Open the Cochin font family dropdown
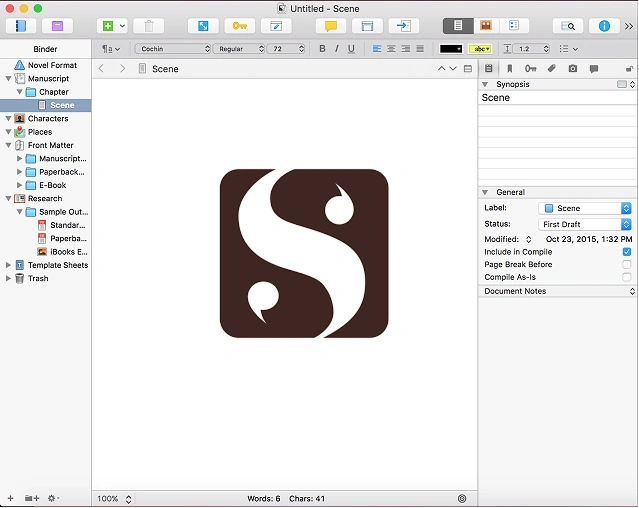 click(173, 49)
